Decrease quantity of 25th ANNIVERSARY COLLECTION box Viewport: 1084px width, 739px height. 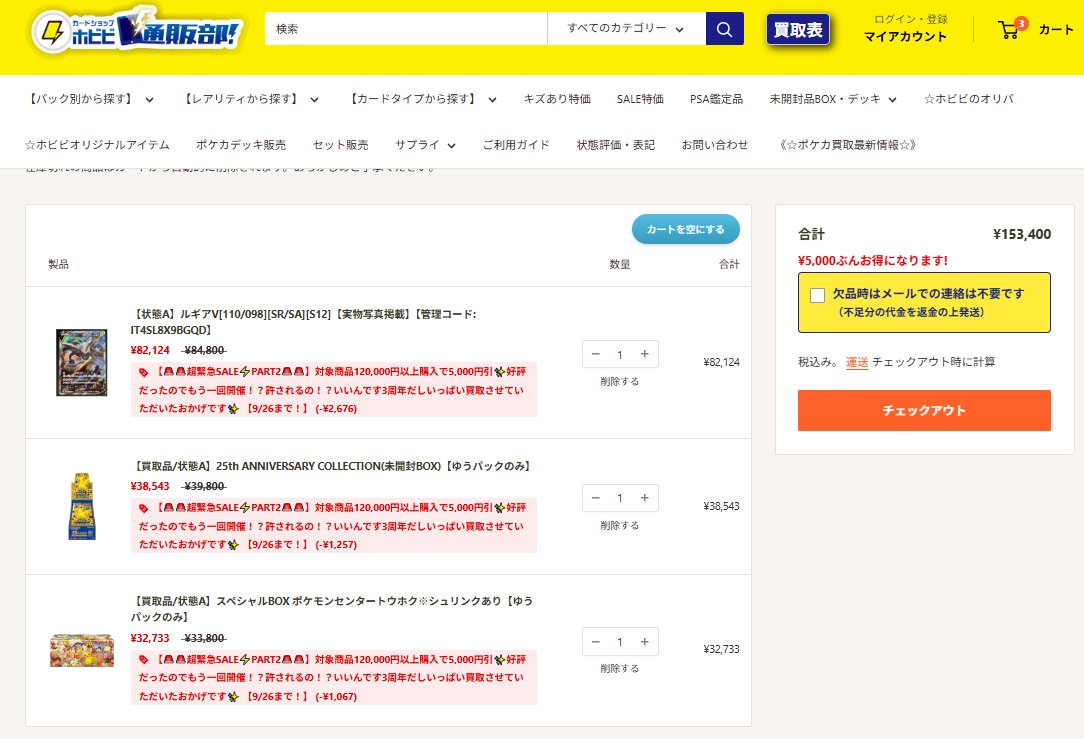tap(596, 498)
